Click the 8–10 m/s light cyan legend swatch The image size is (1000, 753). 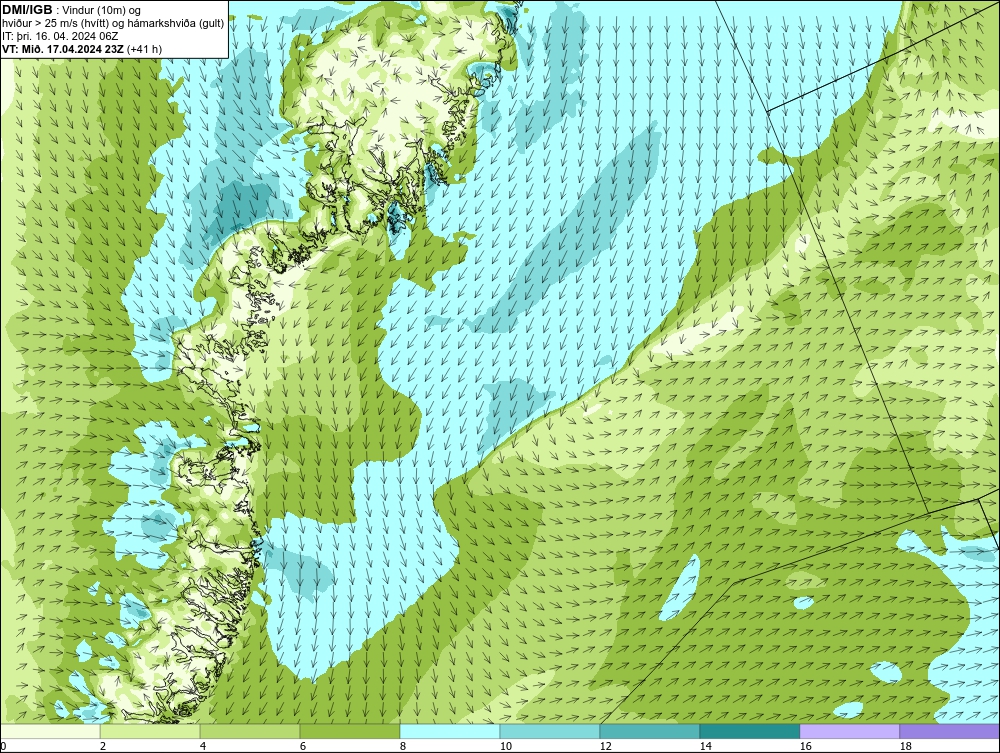(x=450, y=731)
